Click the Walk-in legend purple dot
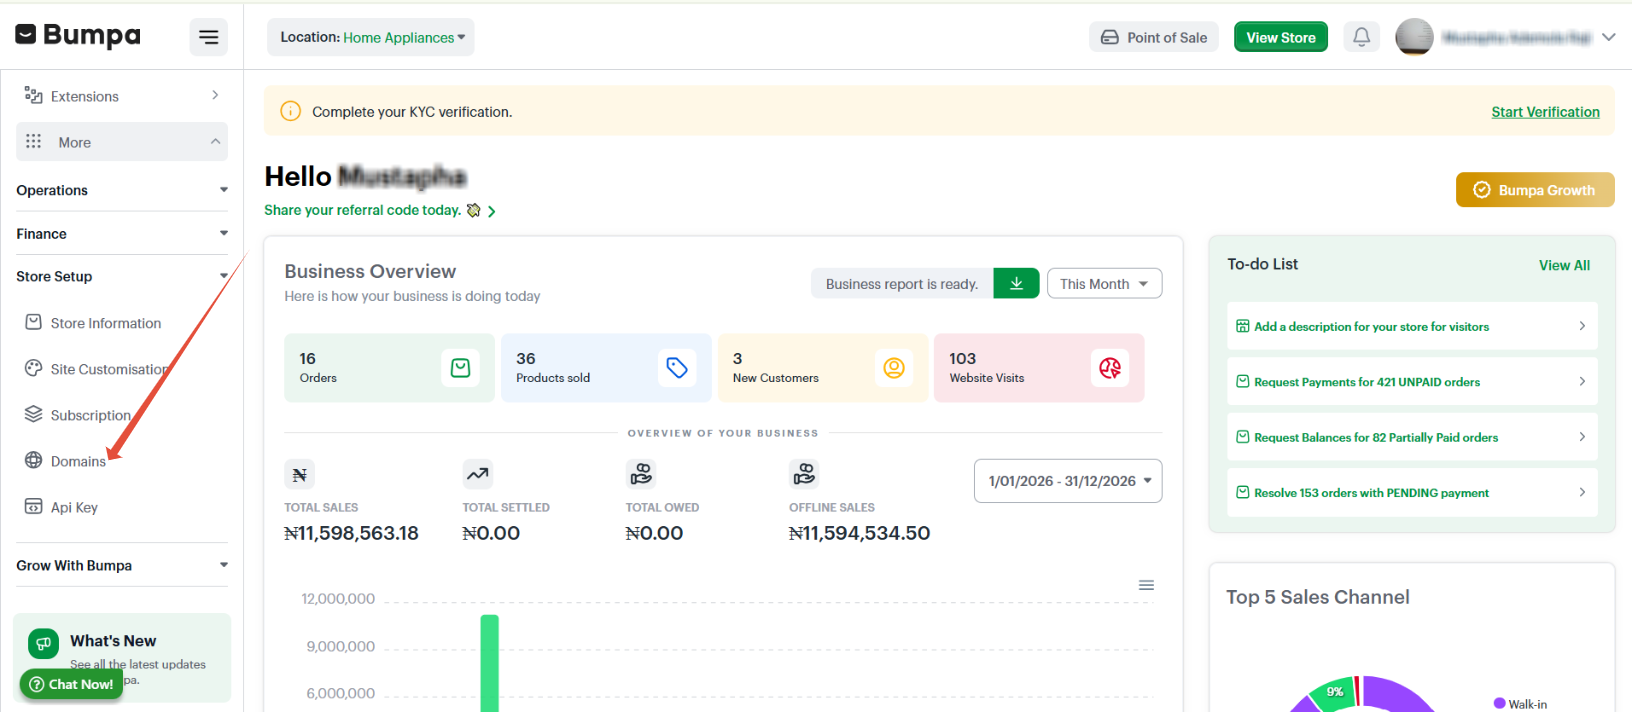This screenshot has height=712, width=1632. click(1499, 703)
